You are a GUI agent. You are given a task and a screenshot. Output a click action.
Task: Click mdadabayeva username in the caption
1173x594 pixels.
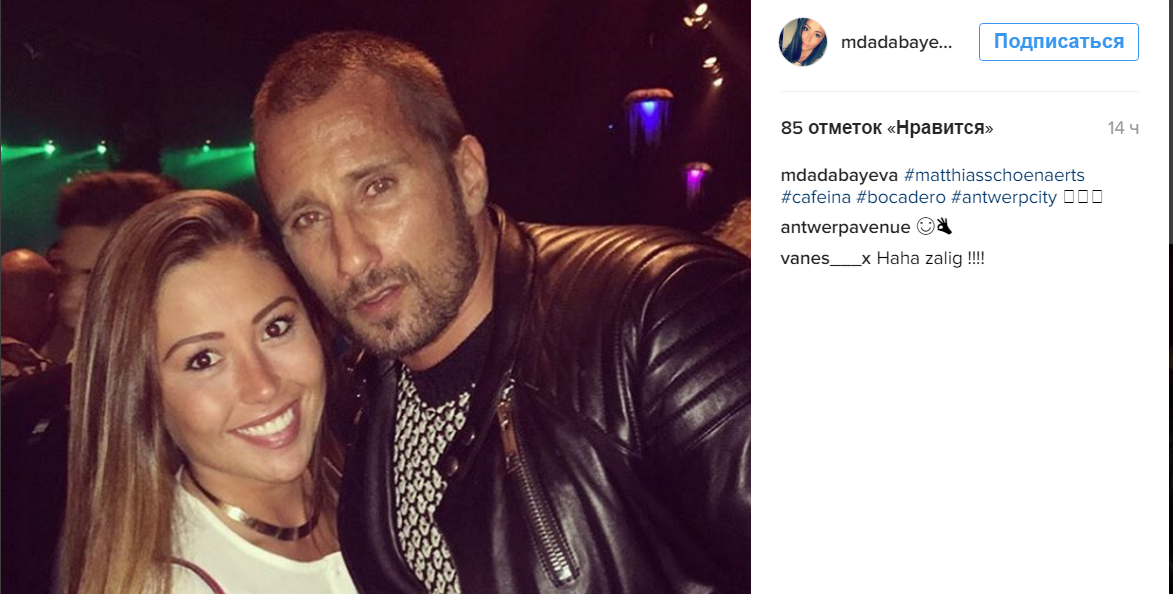tap(839, 175)
